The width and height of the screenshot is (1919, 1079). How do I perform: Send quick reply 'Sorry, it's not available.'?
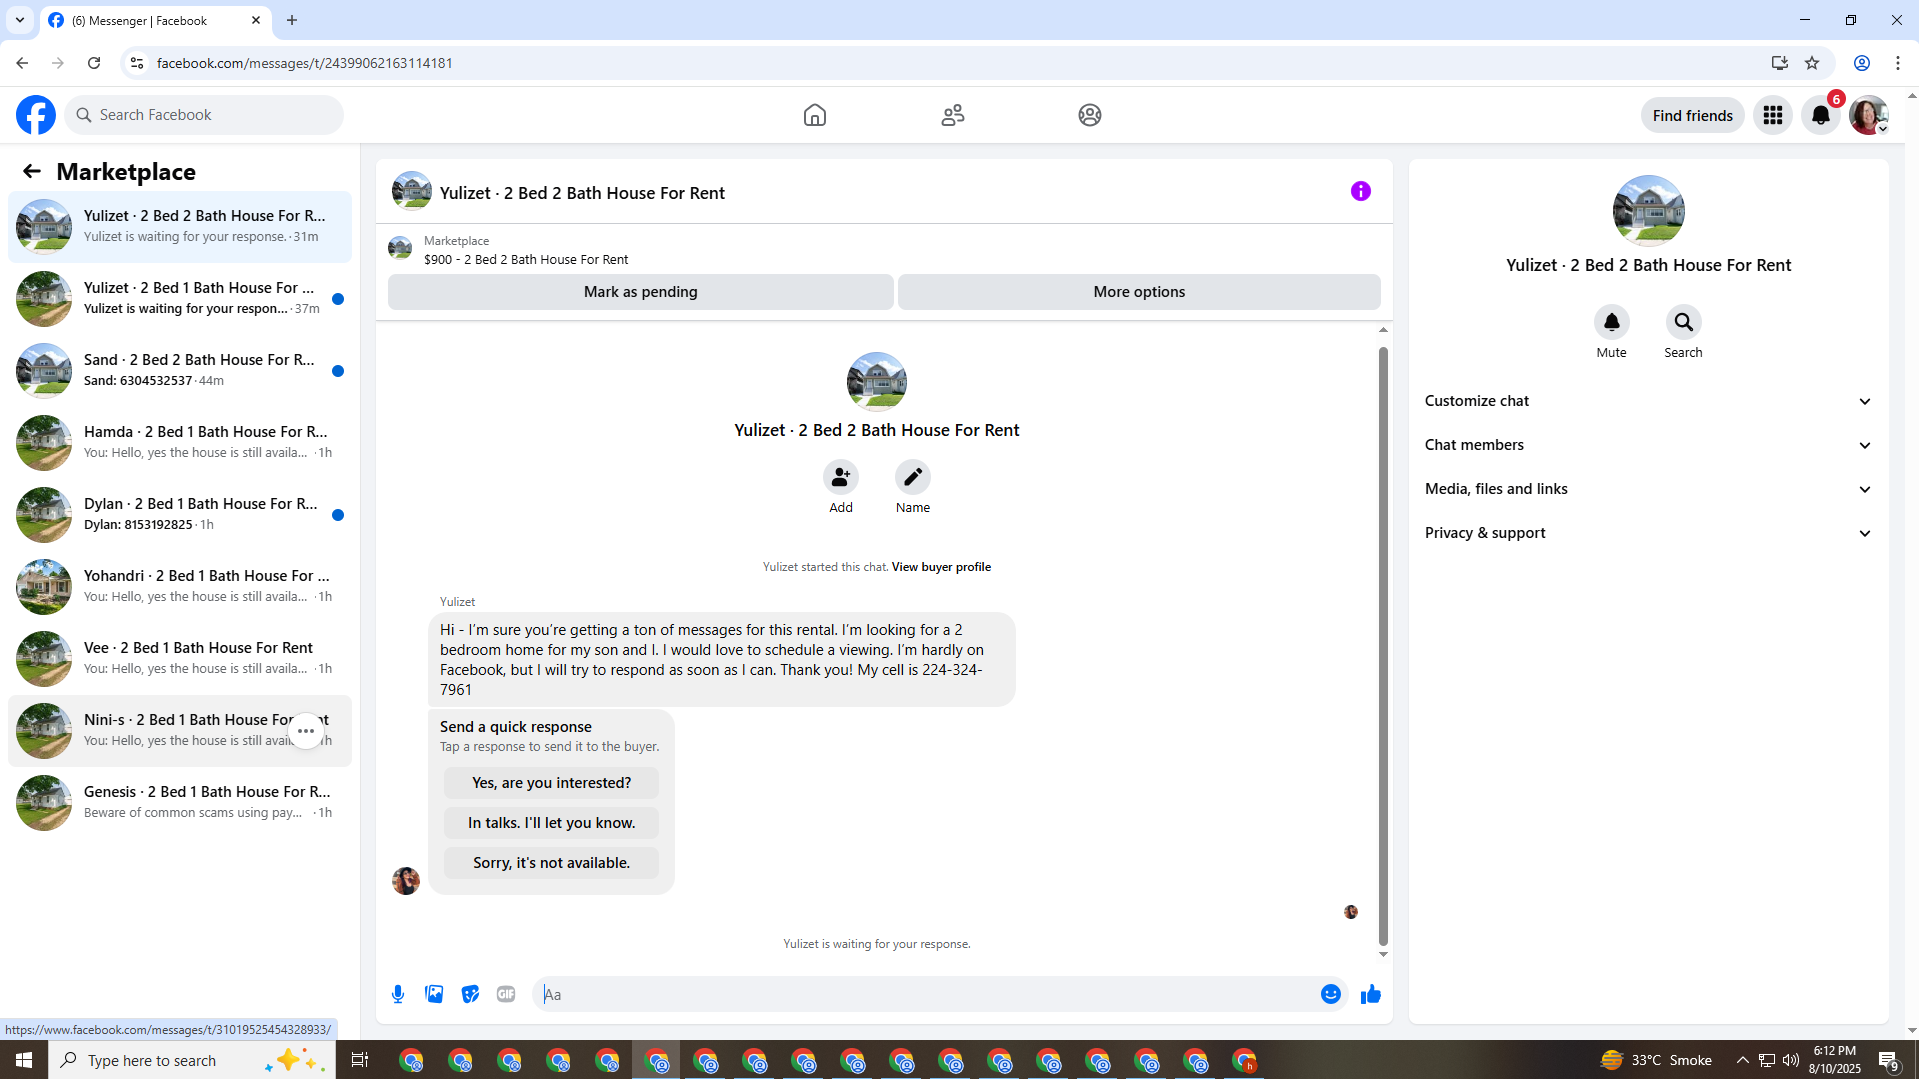tap(552, 863)
